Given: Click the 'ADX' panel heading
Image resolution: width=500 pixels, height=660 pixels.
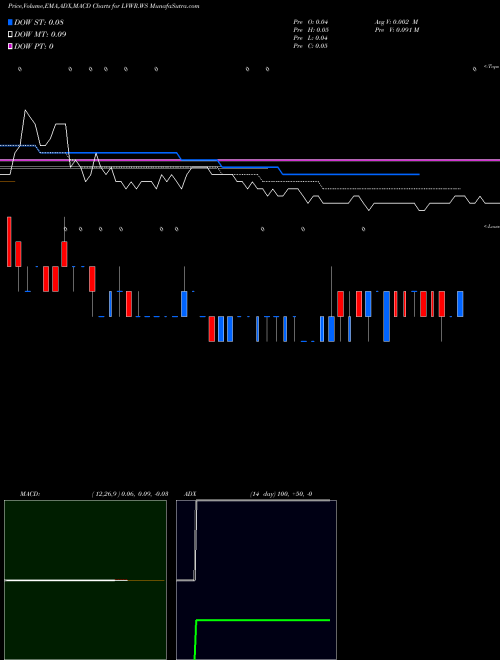Looking at the screenshot, I should tap(190, 494).
